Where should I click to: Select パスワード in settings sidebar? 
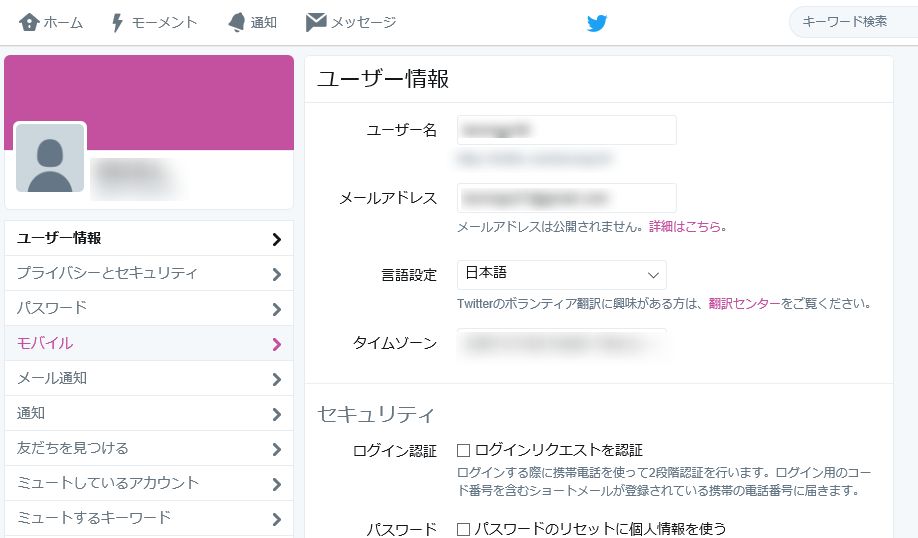coord(149,309)
